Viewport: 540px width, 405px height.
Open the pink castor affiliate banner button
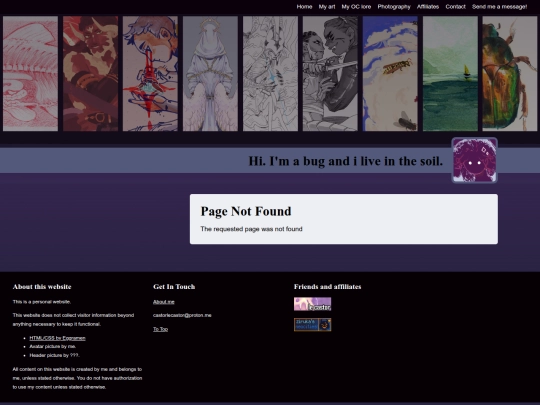(312, 304)
